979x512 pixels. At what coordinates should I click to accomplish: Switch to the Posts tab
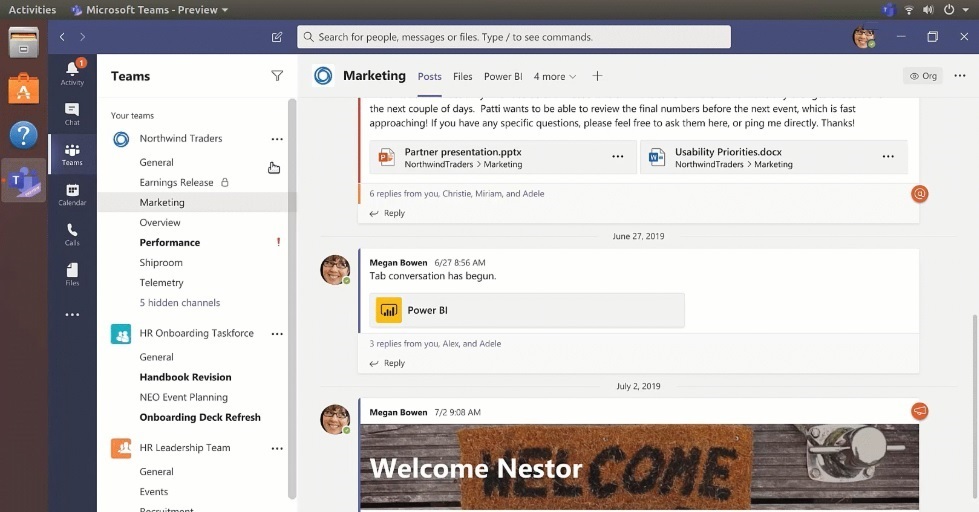[430, 76]
